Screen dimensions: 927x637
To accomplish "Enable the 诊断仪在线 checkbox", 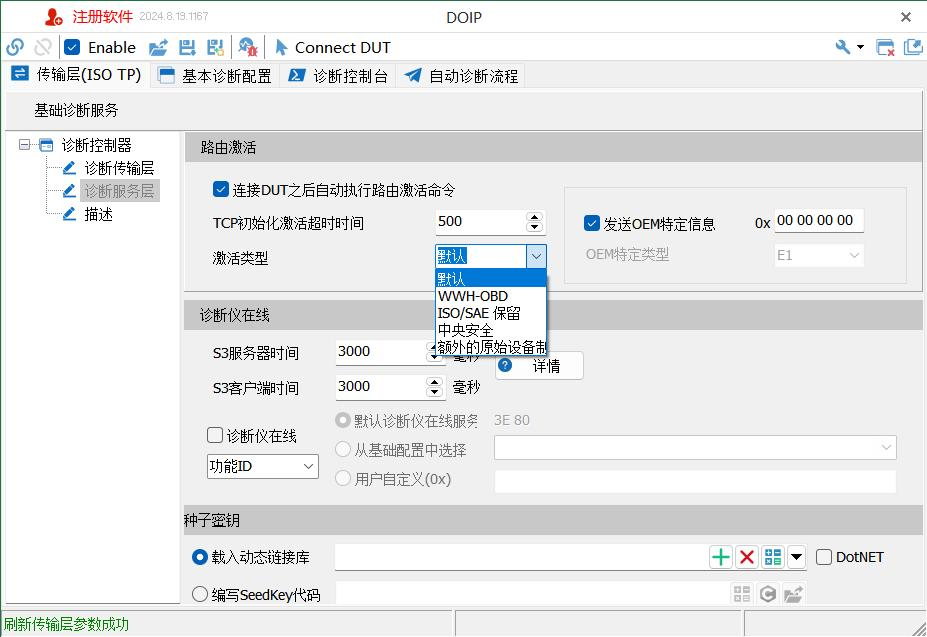I will [x=215, y=435].
